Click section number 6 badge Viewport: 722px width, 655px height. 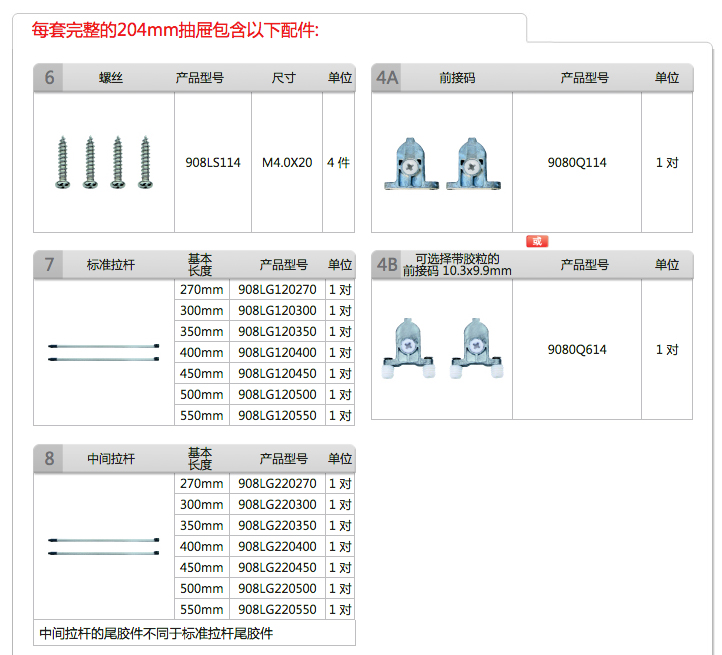tap(49, 78)
